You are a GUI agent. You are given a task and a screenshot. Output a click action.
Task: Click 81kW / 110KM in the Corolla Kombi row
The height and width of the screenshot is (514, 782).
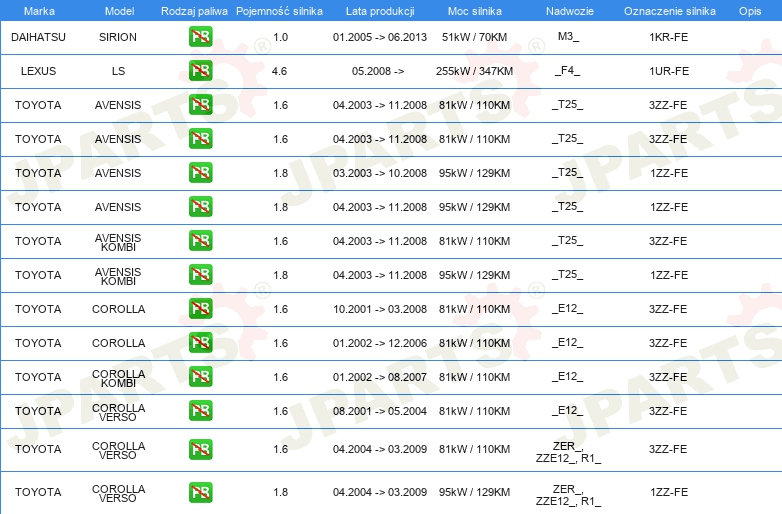[474, 377]
